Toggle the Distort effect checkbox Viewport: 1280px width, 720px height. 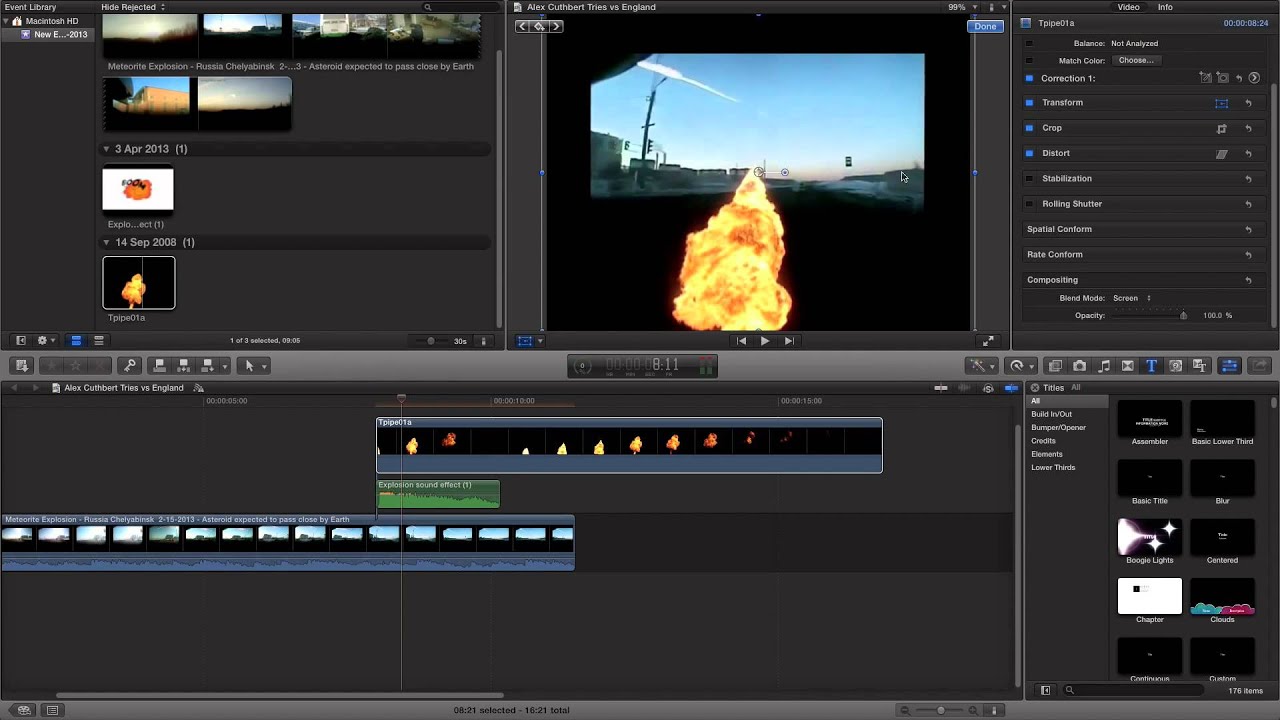click(x=1029, y=153)
